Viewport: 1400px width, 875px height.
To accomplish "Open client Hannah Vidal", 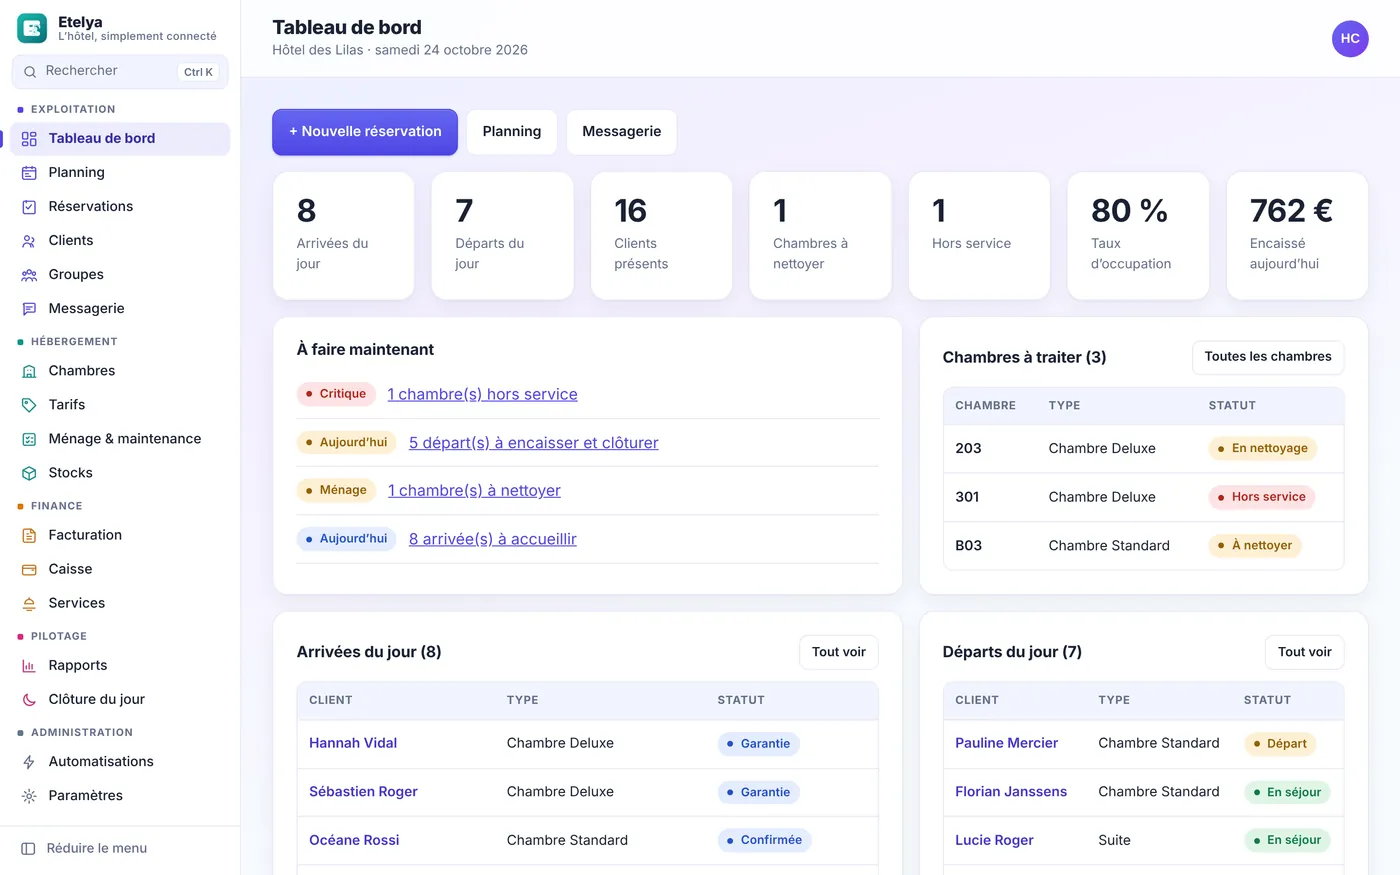I will (x=353, y=743).
